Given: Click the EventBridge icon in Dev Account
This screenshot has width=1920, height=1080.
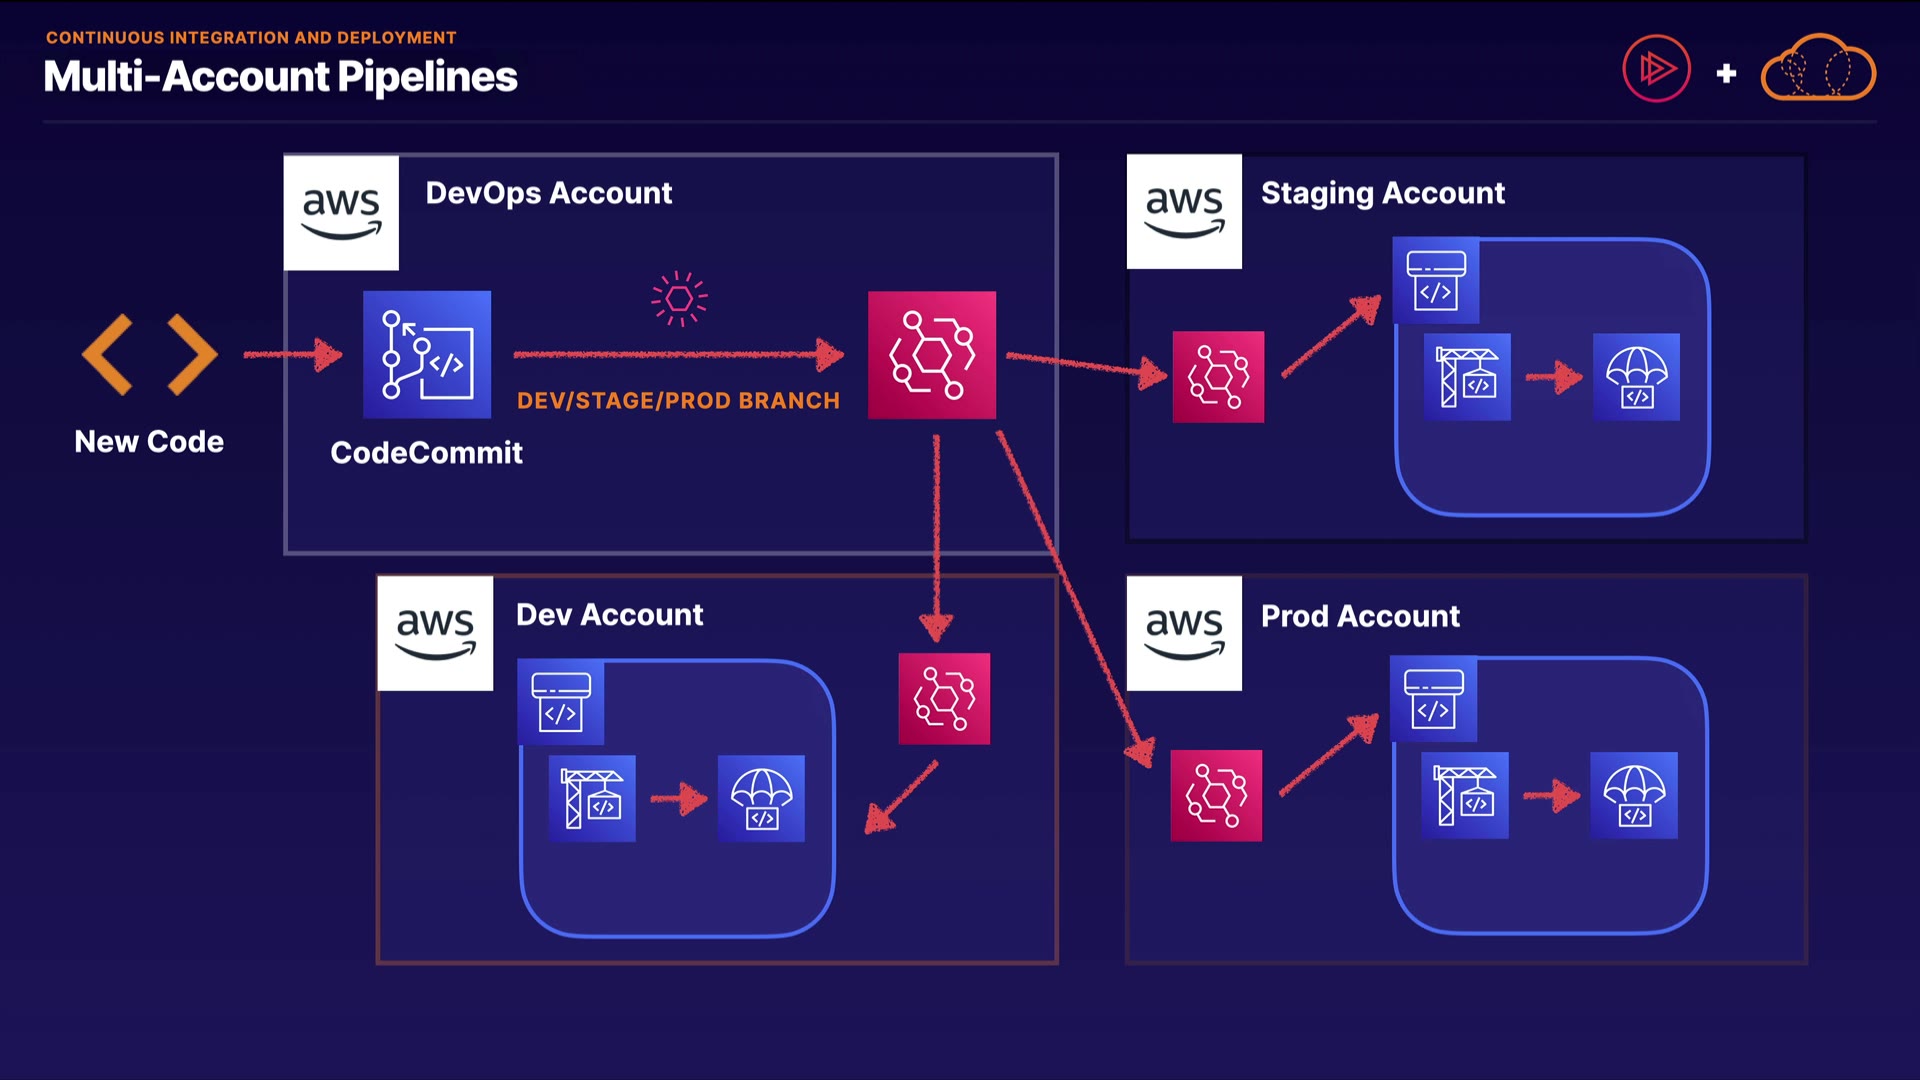Looking at the screenshot, I should (944, 698).
